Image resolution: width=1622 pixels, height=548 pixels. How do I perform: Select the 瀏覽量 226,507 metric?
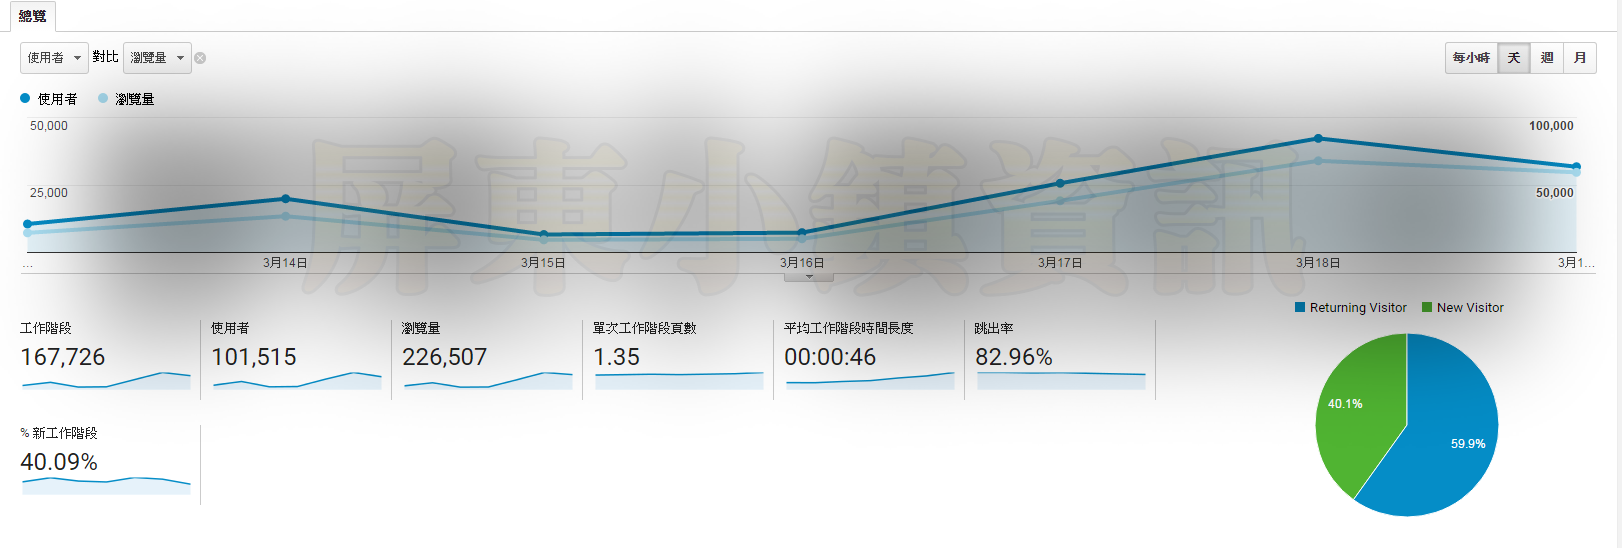click(487, 359)
